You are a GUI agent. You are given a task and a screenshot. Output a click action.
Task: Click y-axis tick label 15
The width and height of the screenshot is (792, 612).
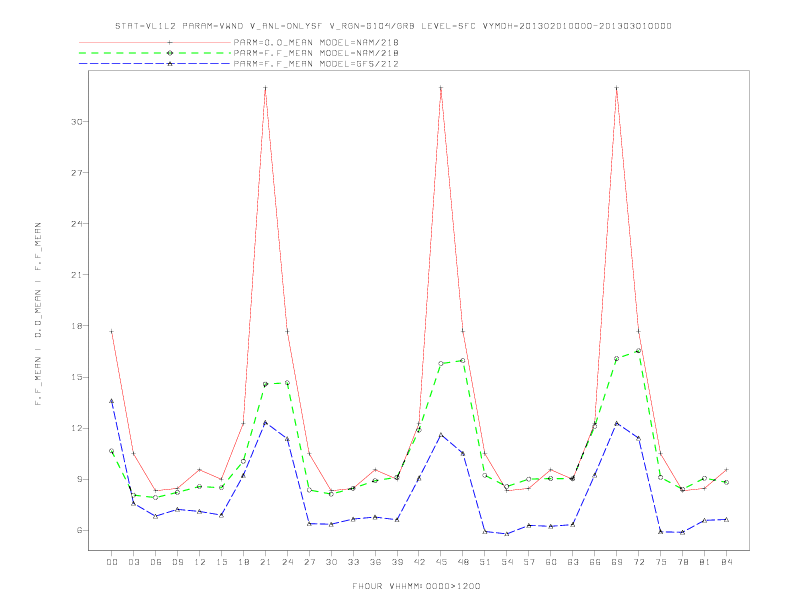(x=77, y=377)
